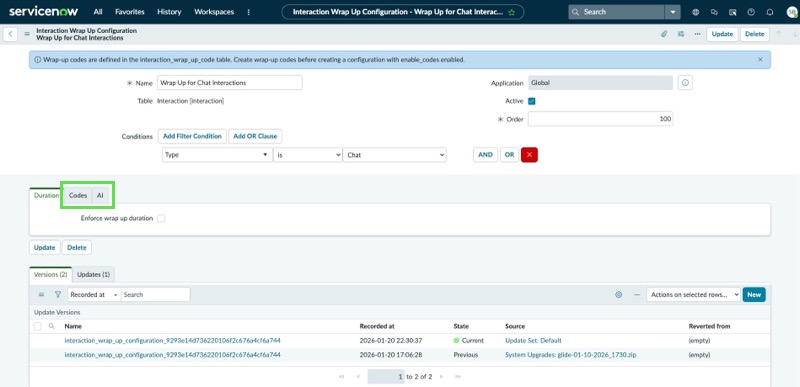Open the filter funnel in versions list
The height and width of the screenshot is (387, 800).
(x=58, y=295)
